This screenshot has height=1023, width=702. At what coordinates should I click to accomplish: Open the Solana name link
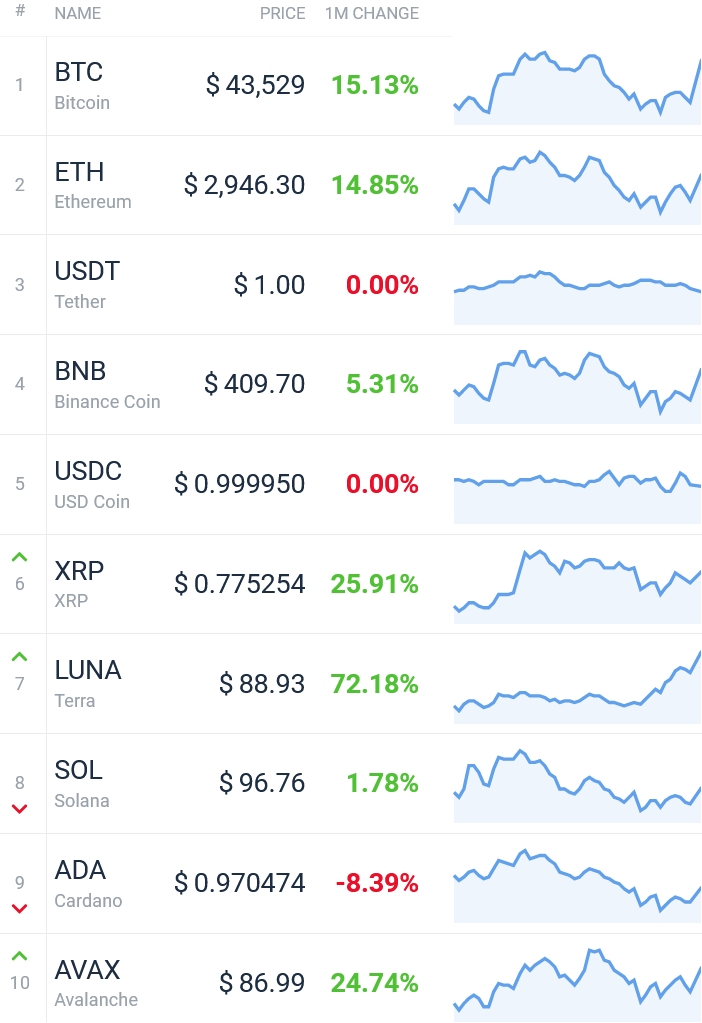point(82,784)
